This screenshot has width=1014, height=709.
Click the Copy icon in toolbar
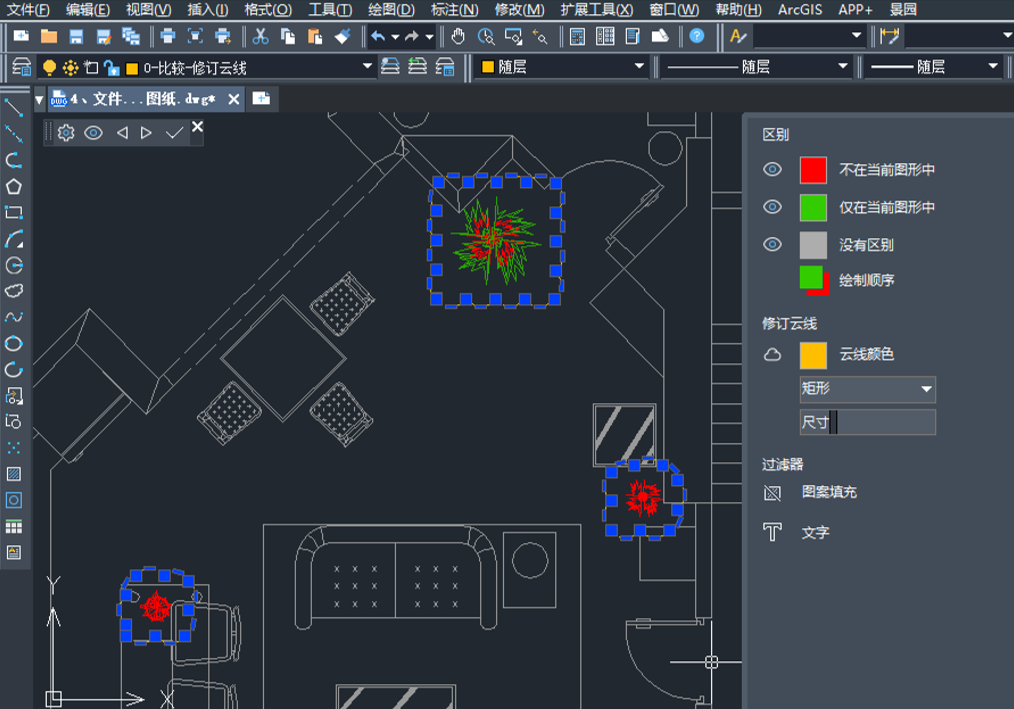288,36
